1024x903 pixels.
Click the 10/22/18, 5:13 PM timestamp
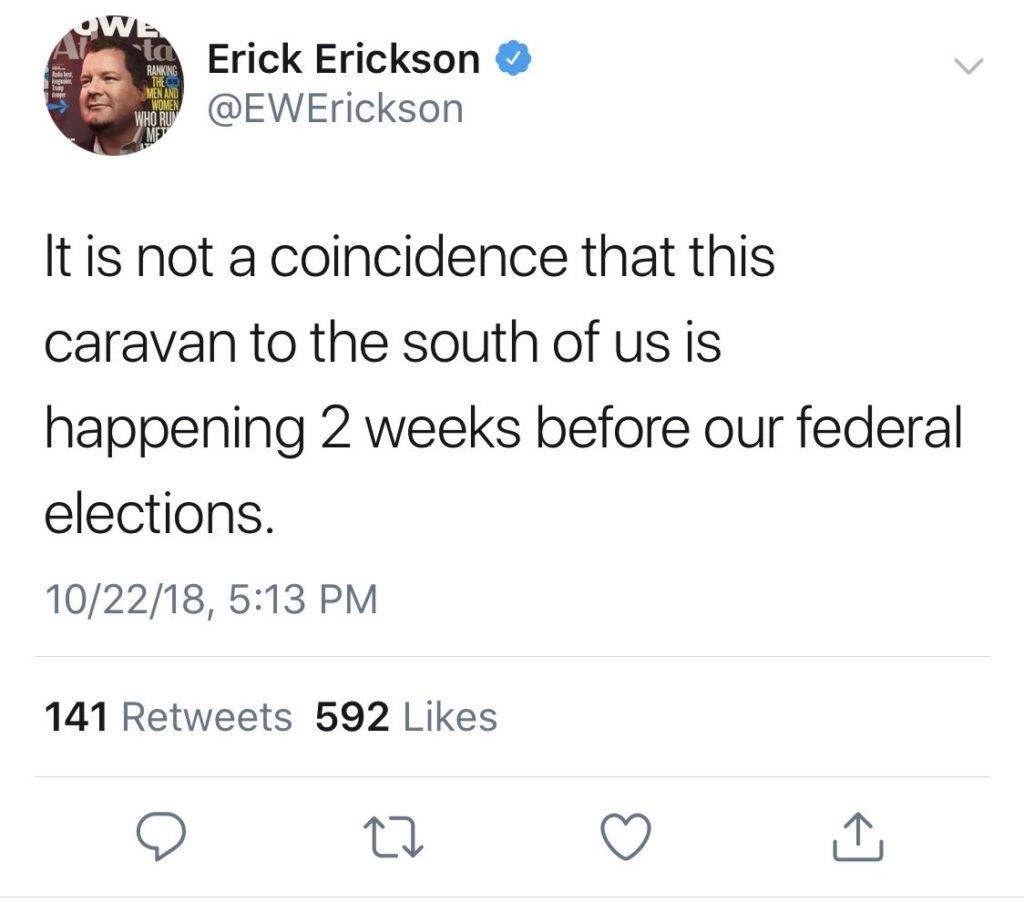212,599
